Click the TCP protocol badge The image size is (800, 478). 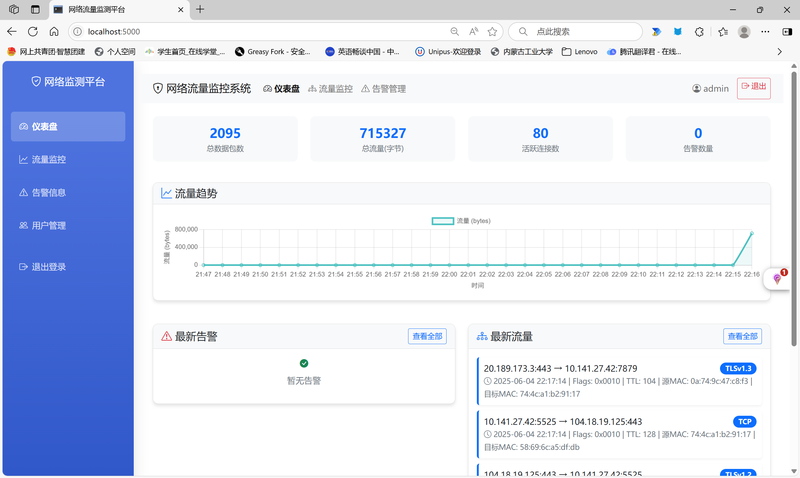pos(745,421)
